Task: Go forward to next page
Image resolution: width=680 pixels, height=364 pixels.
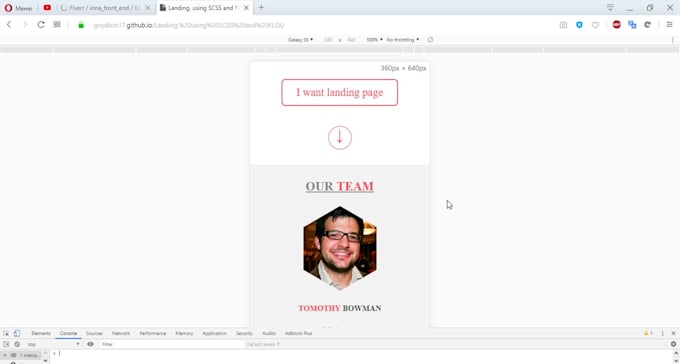Action: (x=25, y=25)
